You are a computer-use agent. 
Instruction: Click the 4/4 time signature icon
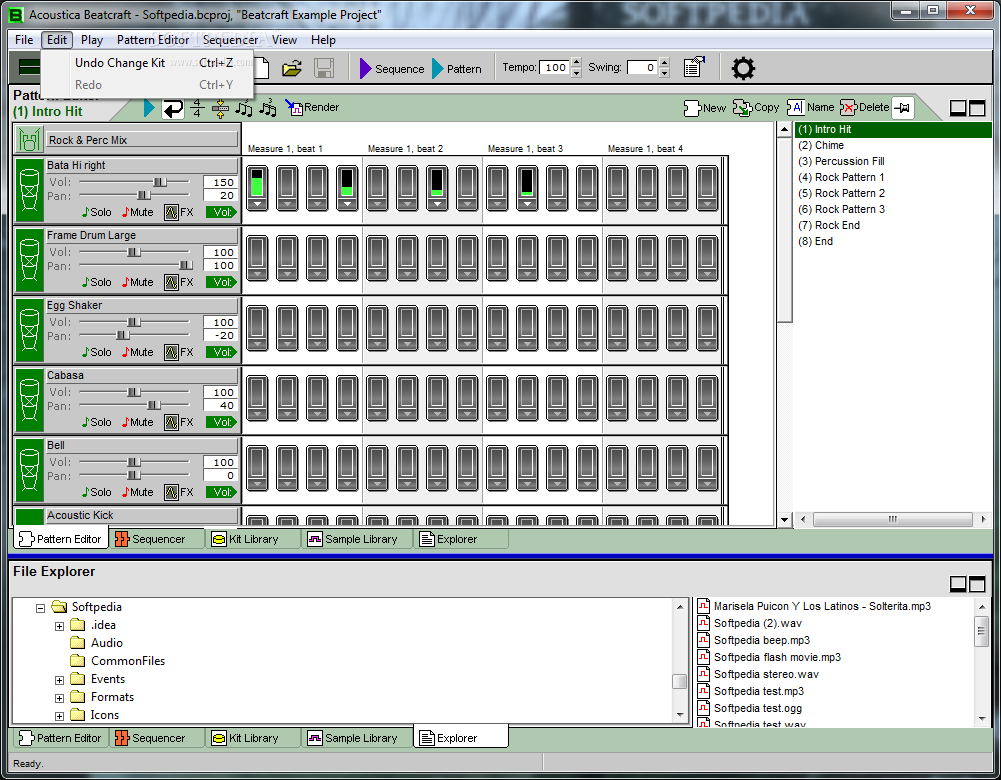click(x=197, y=108)
